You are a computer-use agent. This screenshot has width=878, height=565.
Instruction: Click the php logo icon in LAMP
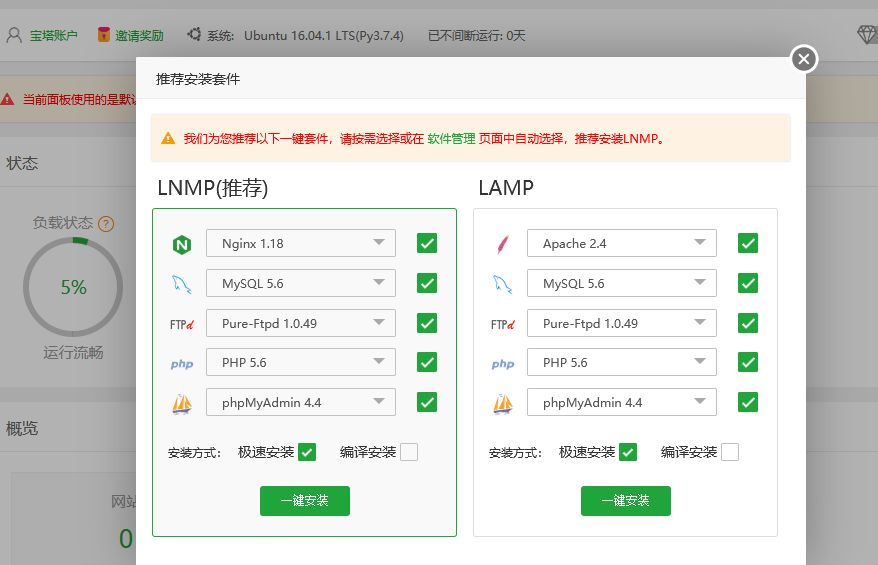click(x=503, y=364)
